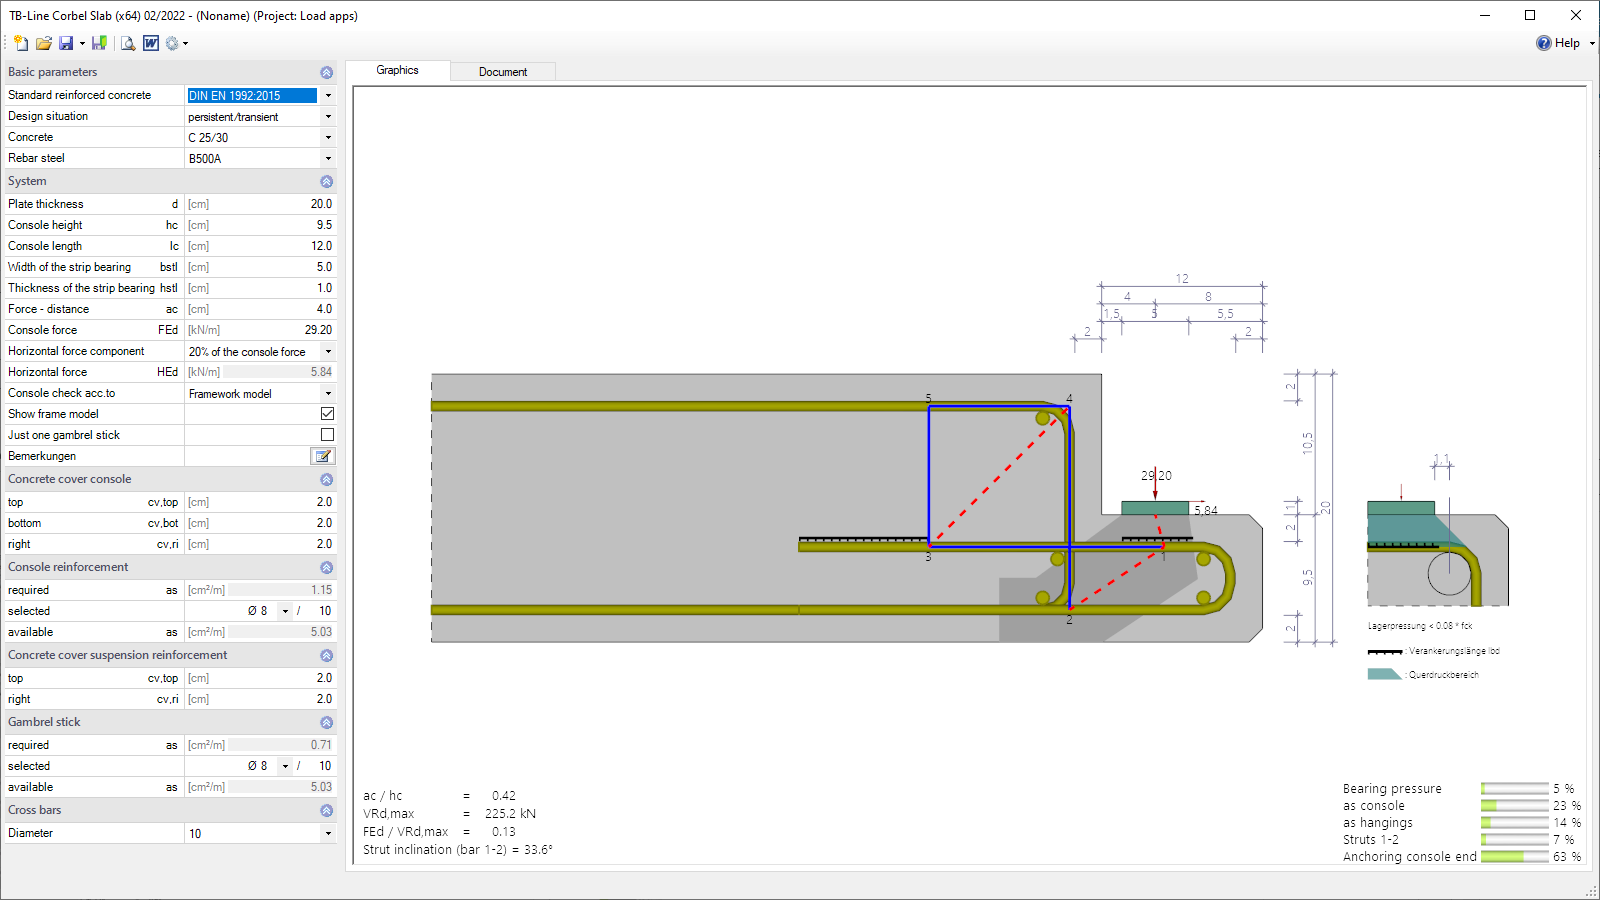This screenshot has width=1600, height=900.
Task: Collapse the System section
Action: pos(326,182)
